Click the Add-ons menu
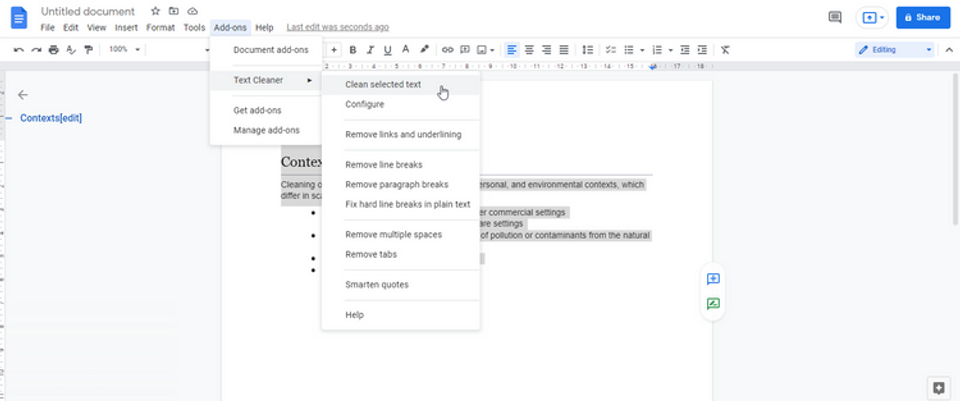960x401 pixels. point(230,28)
